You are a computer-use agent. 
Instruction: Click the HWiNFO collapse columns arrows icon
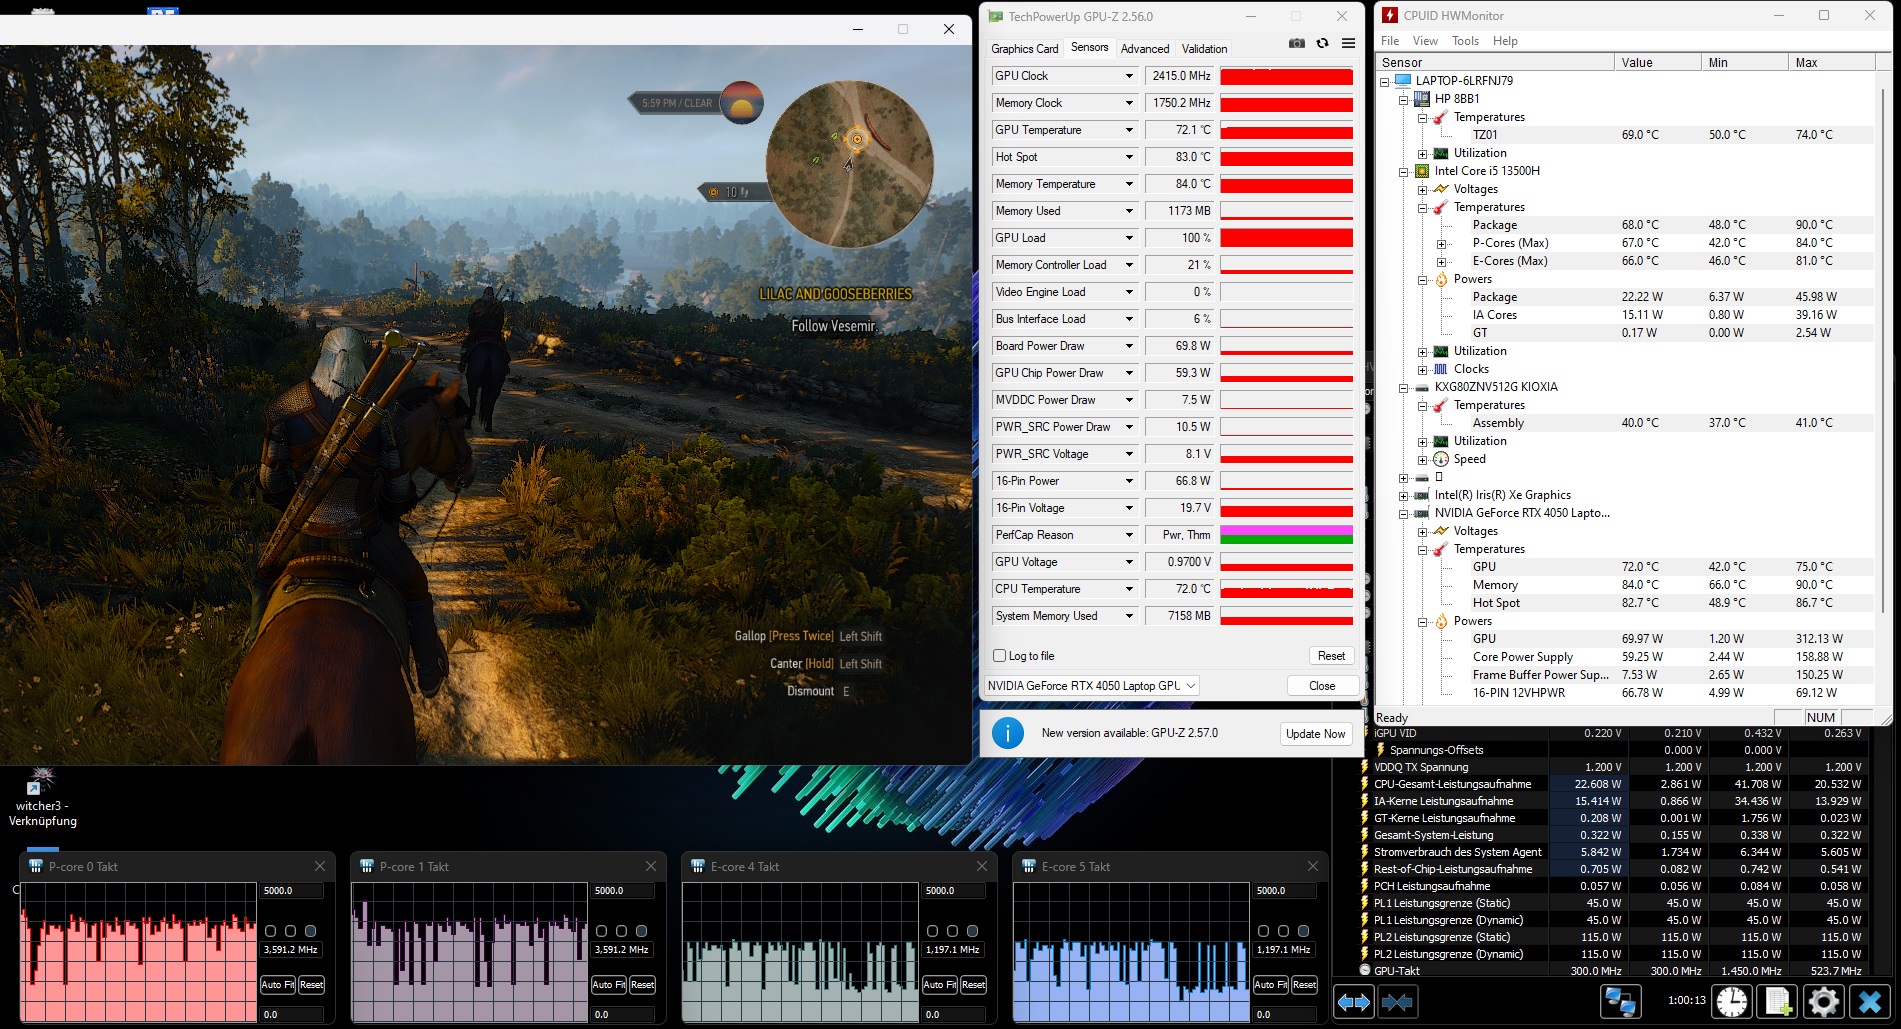(1397, 1002)
